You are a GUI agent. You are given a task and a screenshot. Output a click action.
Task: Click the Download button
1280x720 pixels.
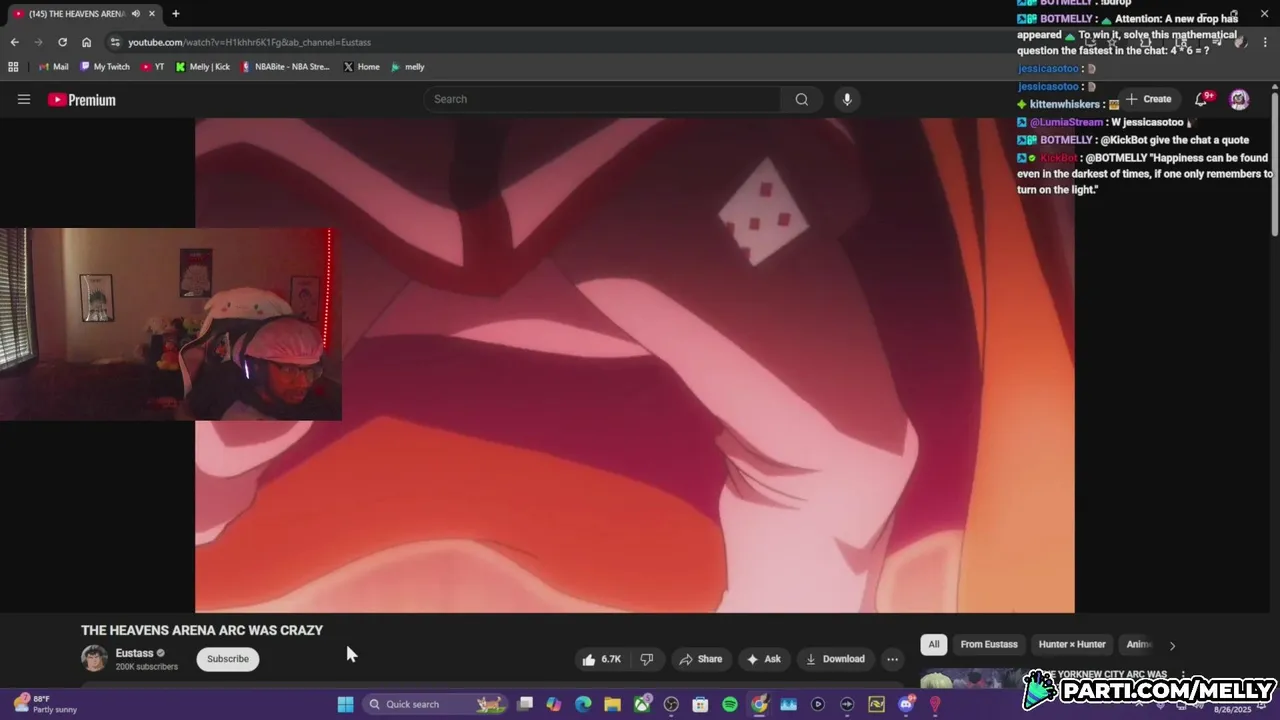835,659
